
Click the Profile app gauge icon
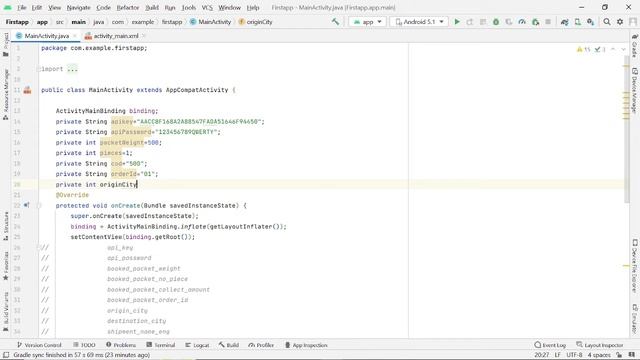[x=522, y=22]
